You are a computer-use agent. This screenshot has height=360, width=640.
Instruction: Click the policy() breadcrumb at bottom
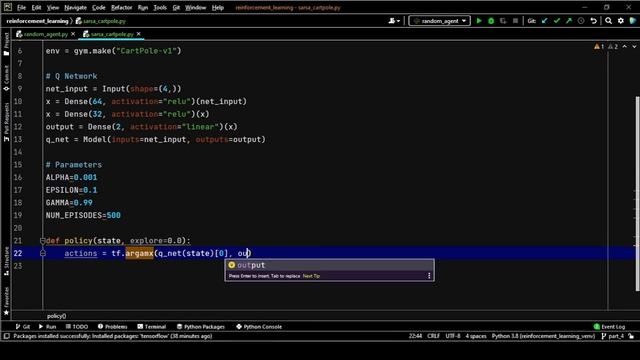pyautogui.click(x=56, y=316)
